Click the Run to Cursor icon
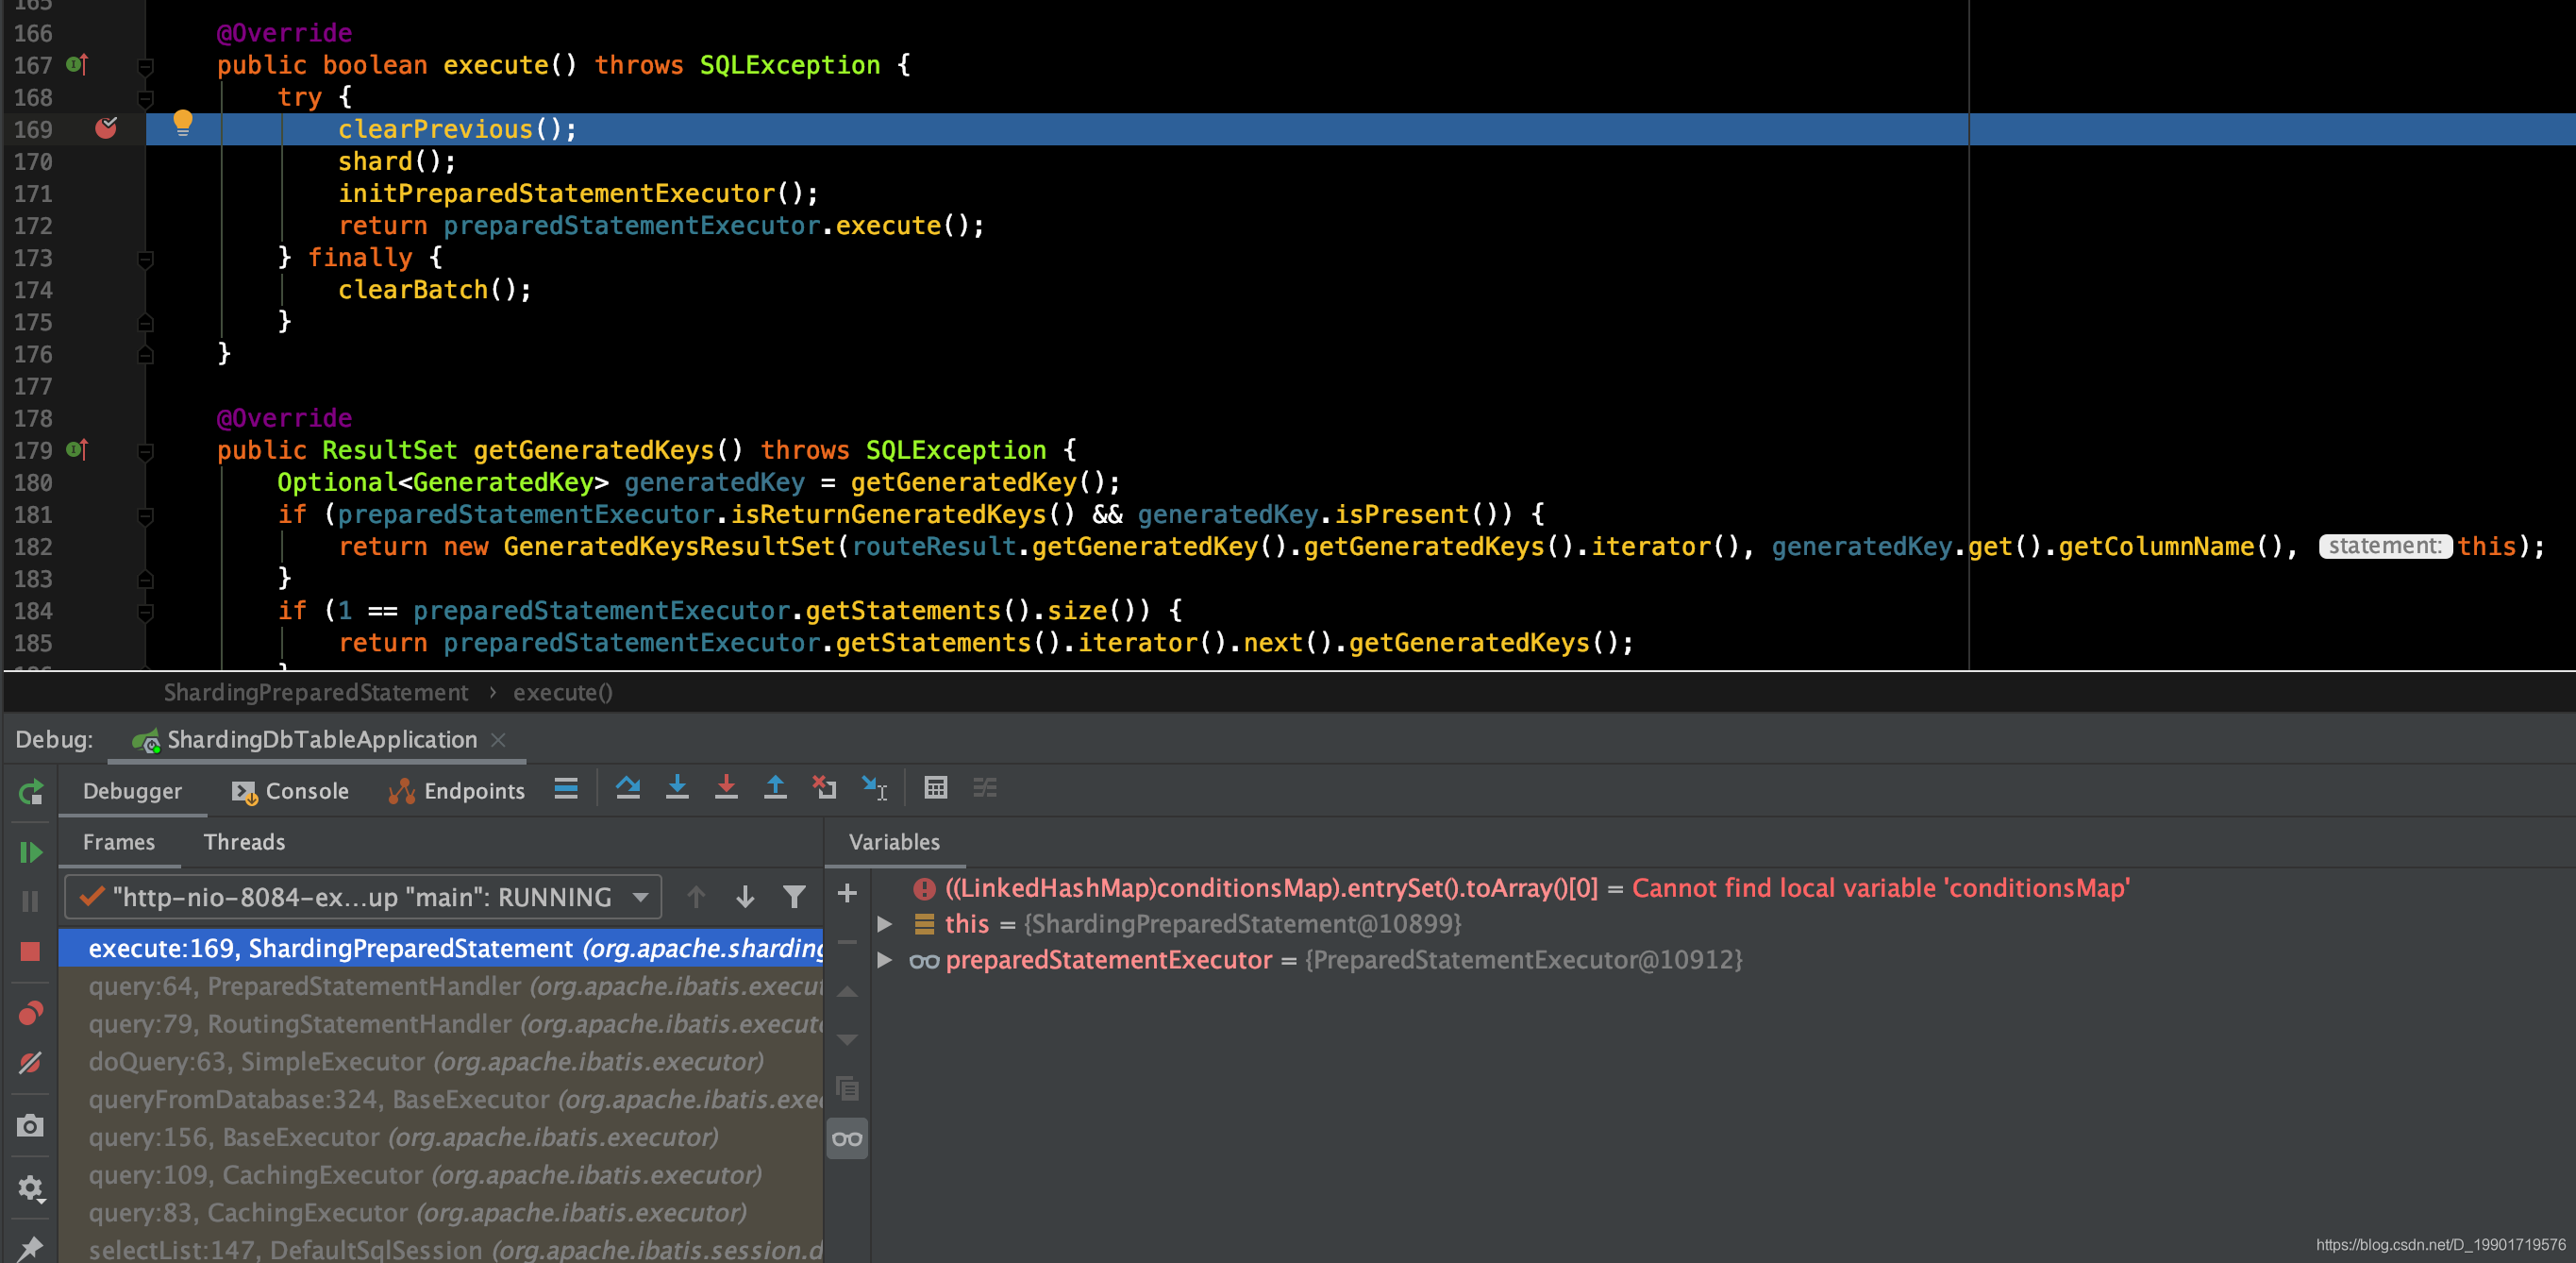2576x1263 pixels. (x=874, y=789)
